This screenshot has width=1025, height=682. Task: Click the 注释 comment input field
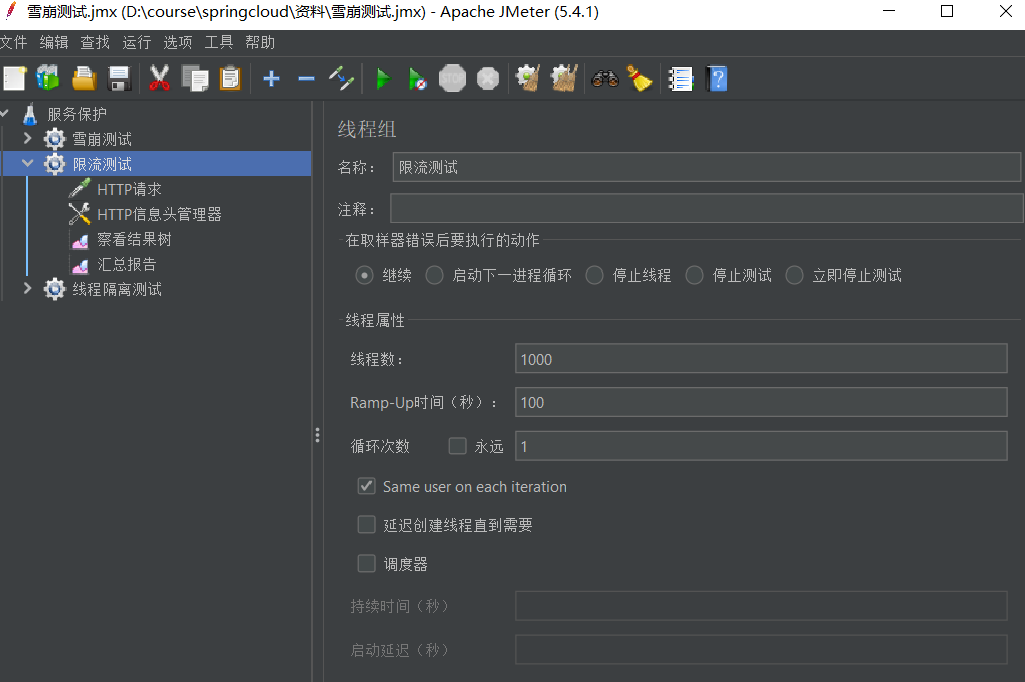707,209
